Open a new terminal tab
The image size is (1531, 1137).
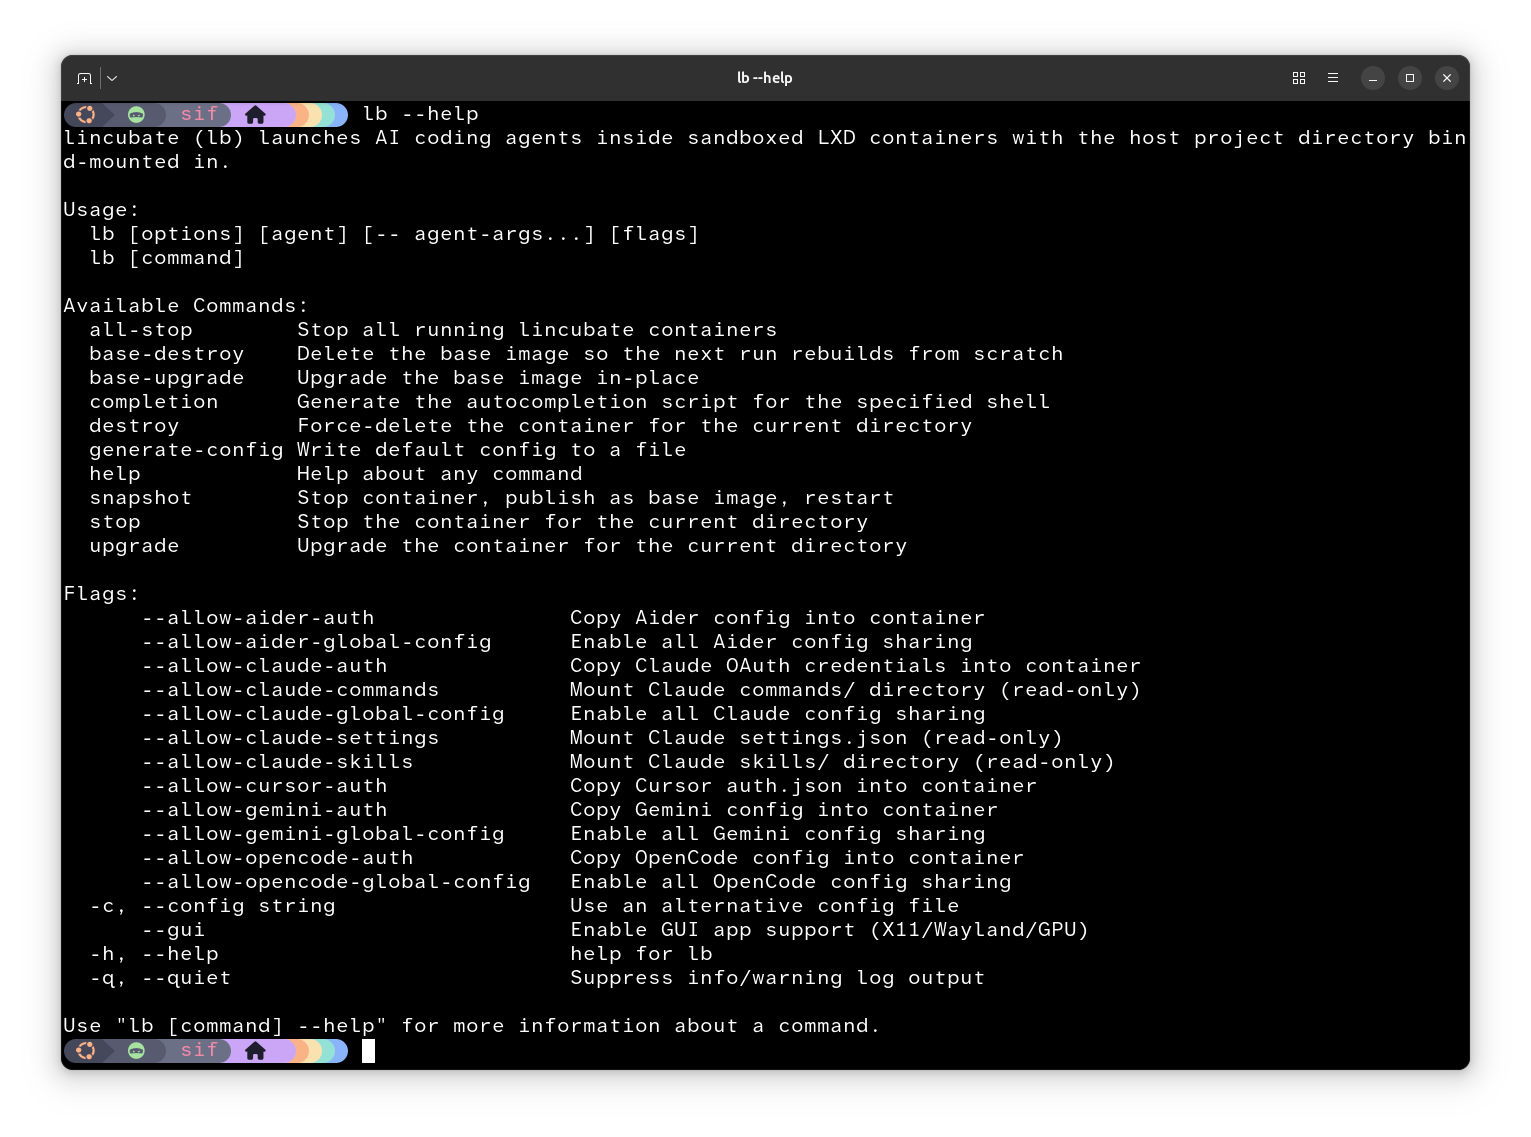click(85, 78)
